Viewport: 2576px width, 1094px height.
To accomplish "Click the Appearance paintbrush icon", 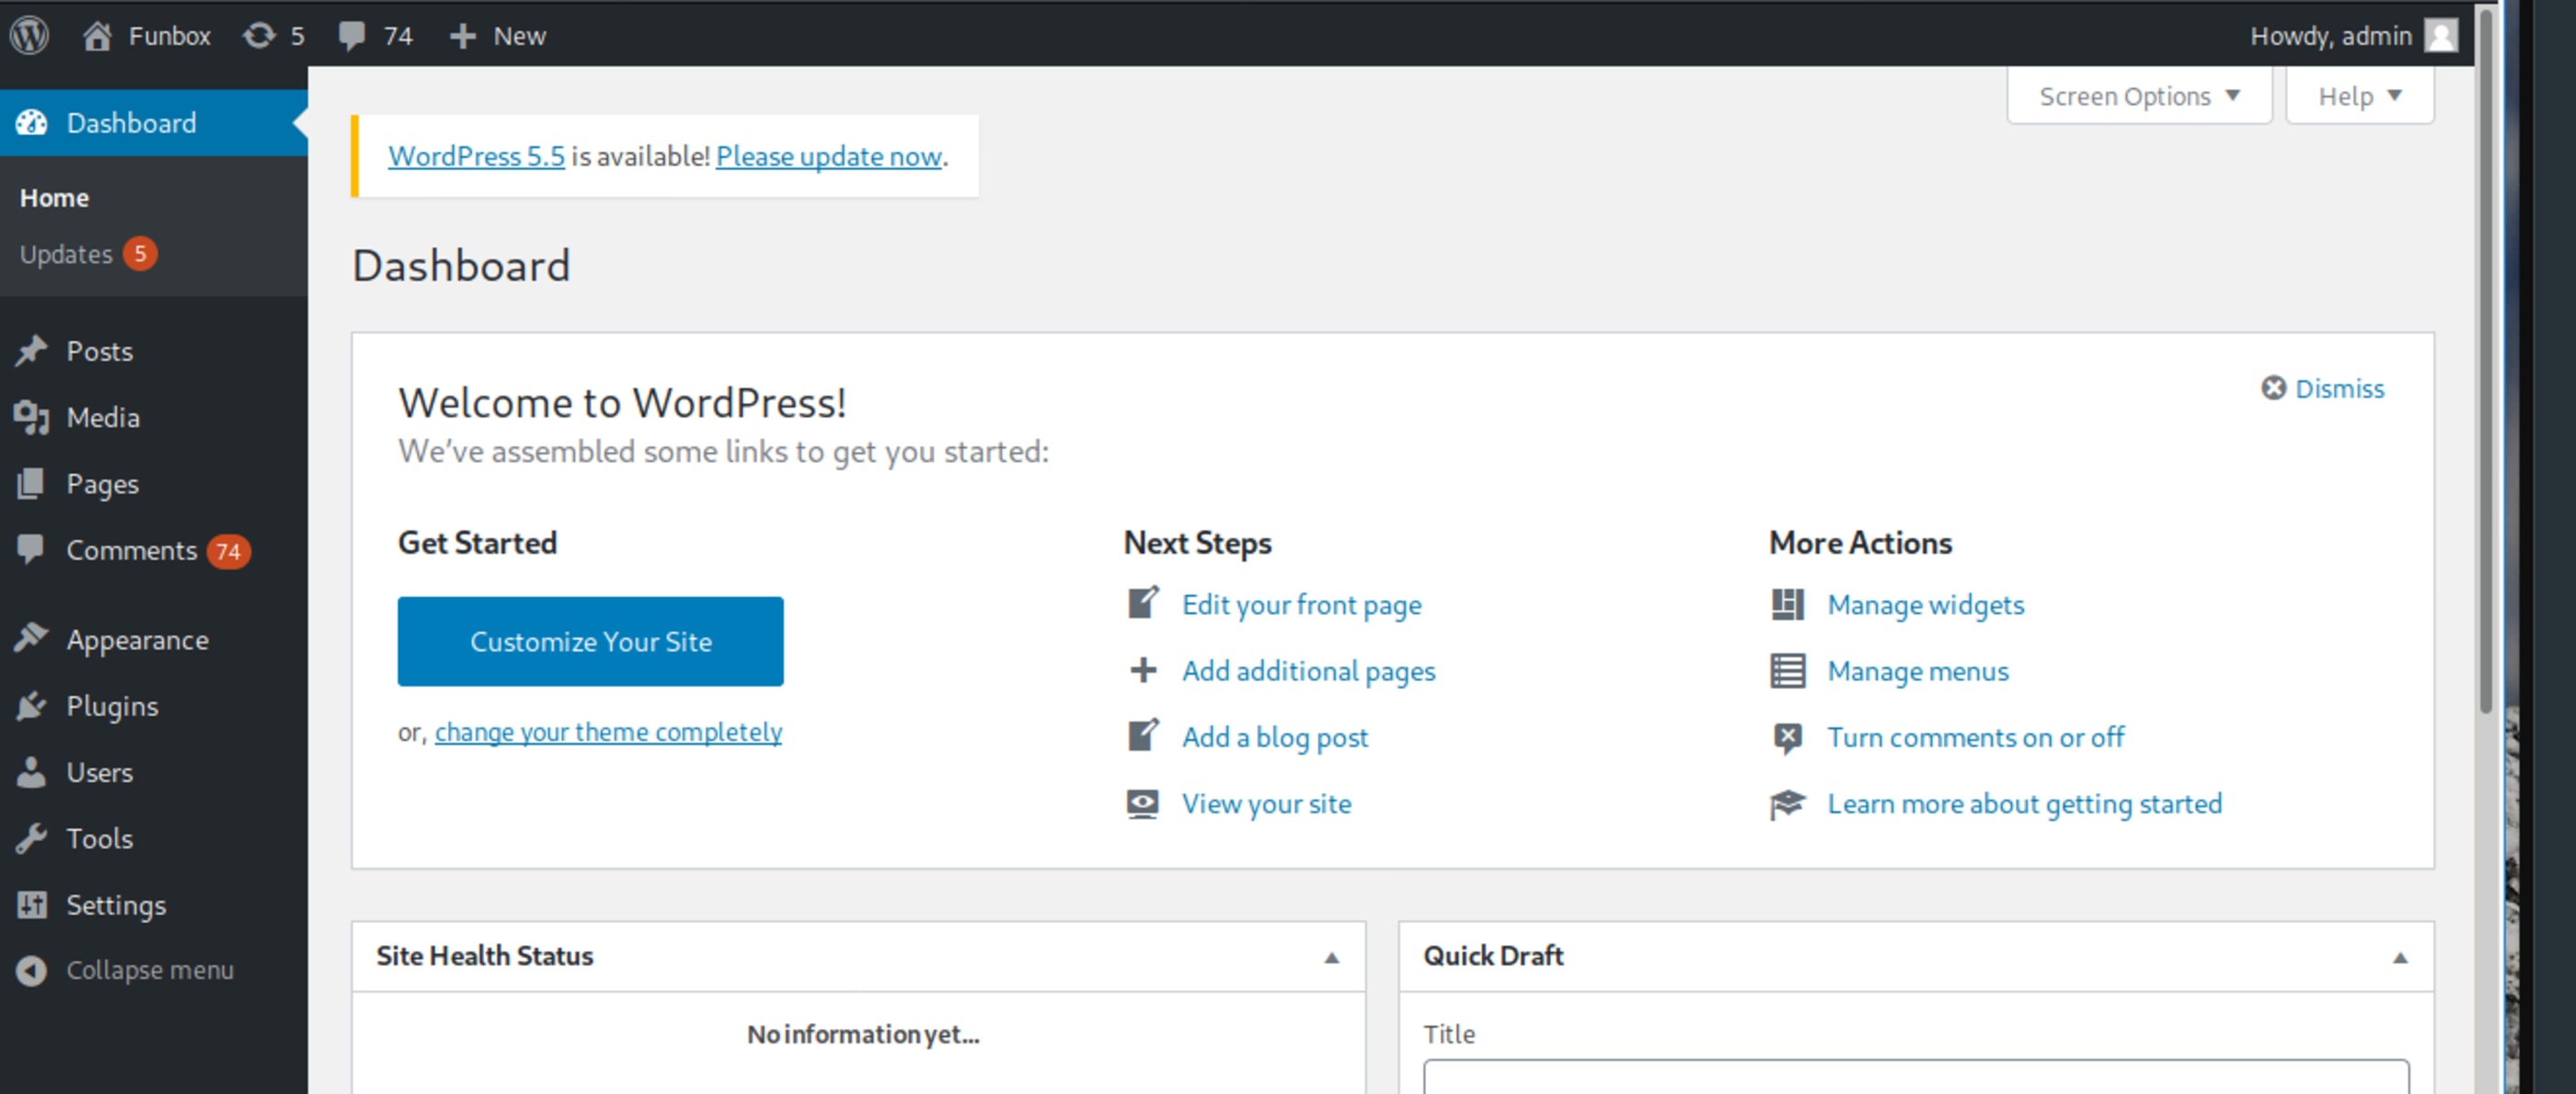I will tap(31, 638).
